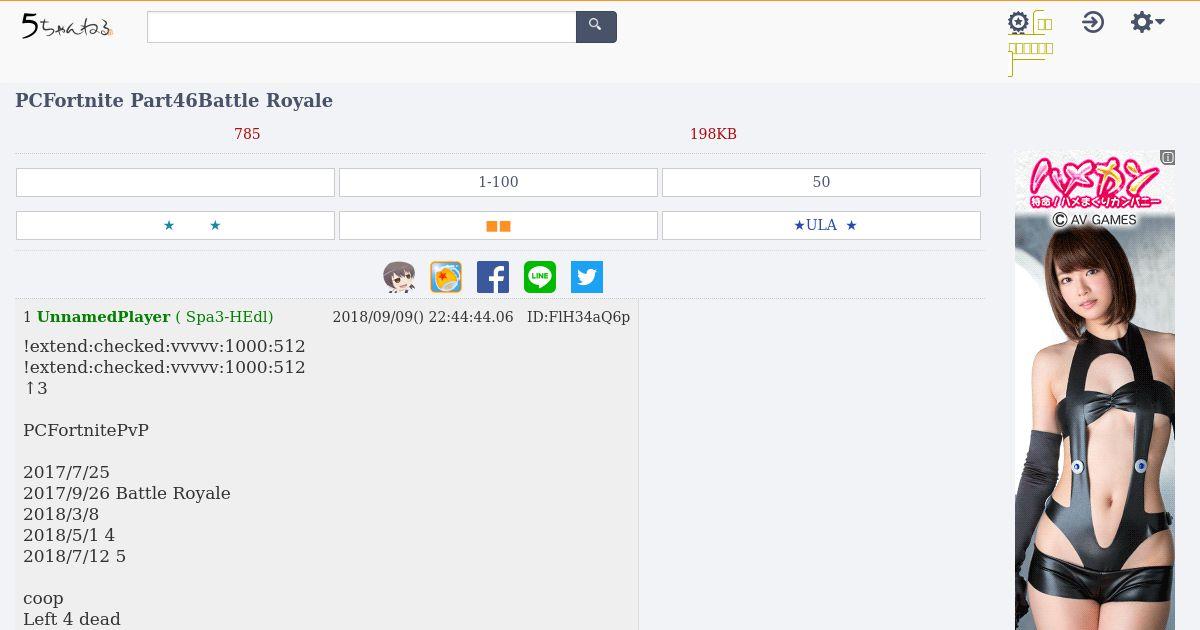Screen dimensions: 1200x630
Task: Click the text Left 4 dead
Action: point(72,619)
